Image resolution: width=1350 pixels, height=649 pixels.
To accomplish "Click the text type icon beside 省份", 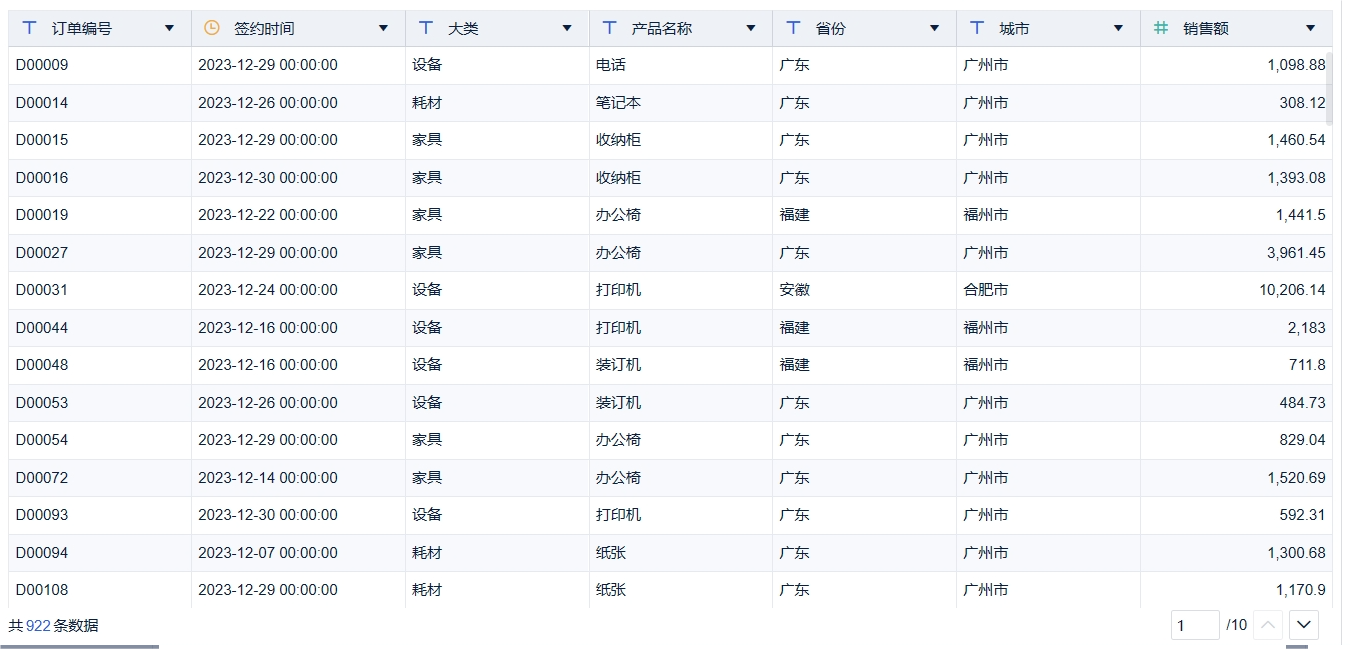I will pyautogui.click(x=794, y=28).
